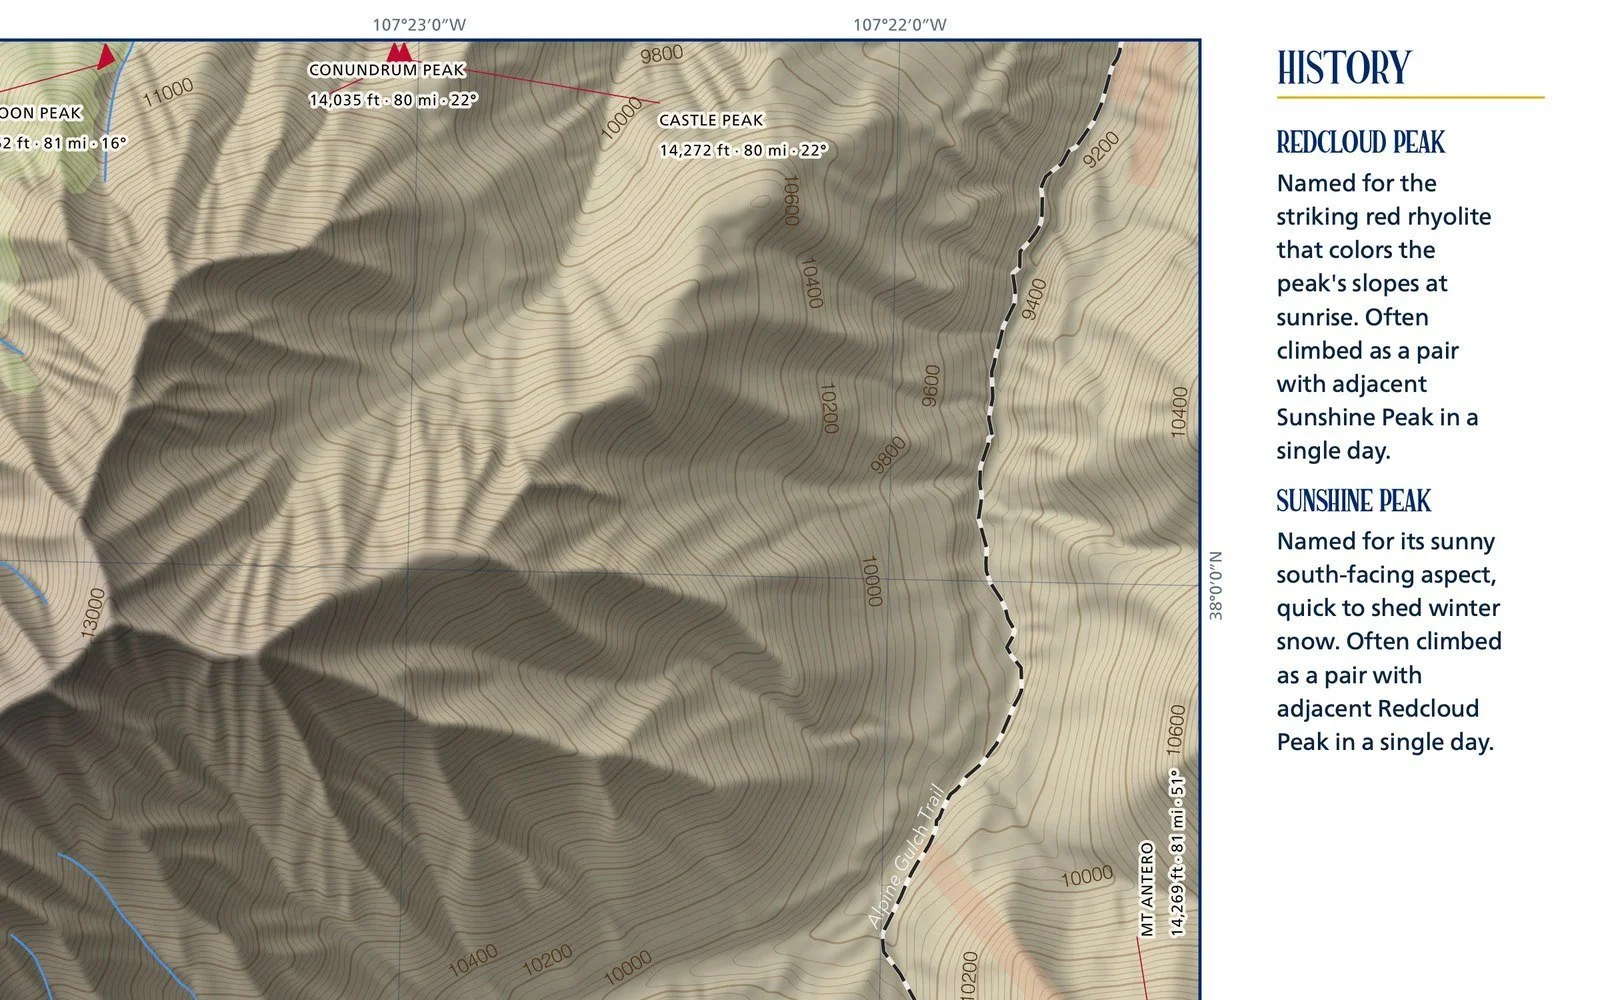Click the CASTLE PEAK label
This screenshot has height=1000, width=1600.
(x=711, y=120)
